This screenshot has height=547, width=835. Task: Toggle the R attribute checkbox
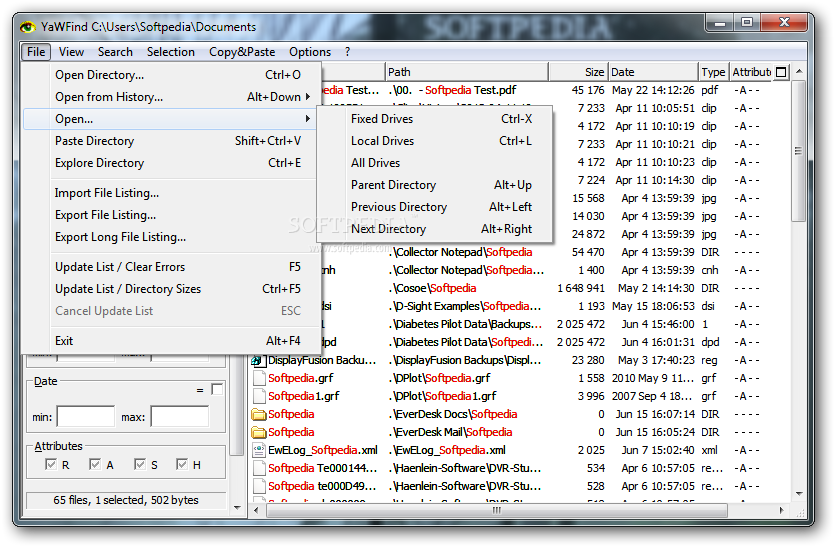51,464
